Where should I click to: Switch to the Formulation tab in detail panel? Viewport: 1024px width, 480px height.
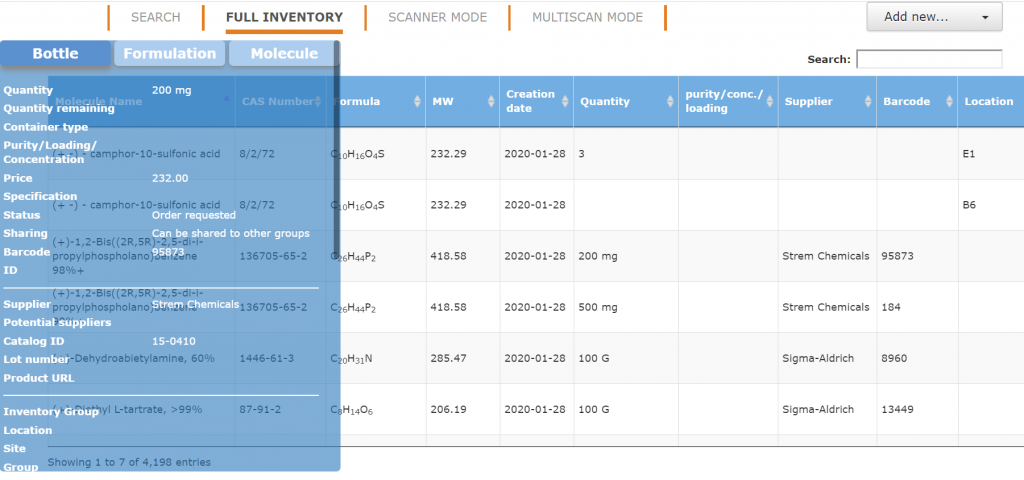click(x=169, y=54)
